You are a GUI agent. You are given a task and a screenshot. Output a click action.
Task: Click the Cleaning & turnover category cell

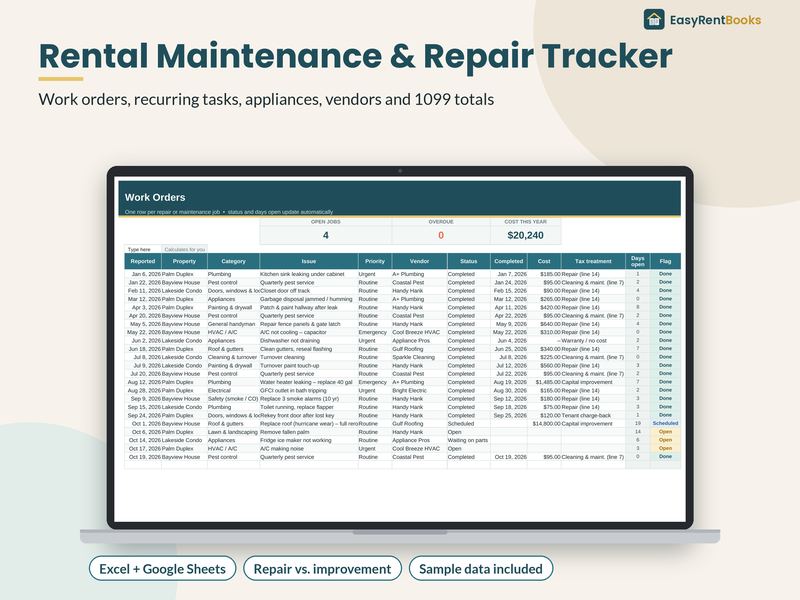(x=233, y=357)
